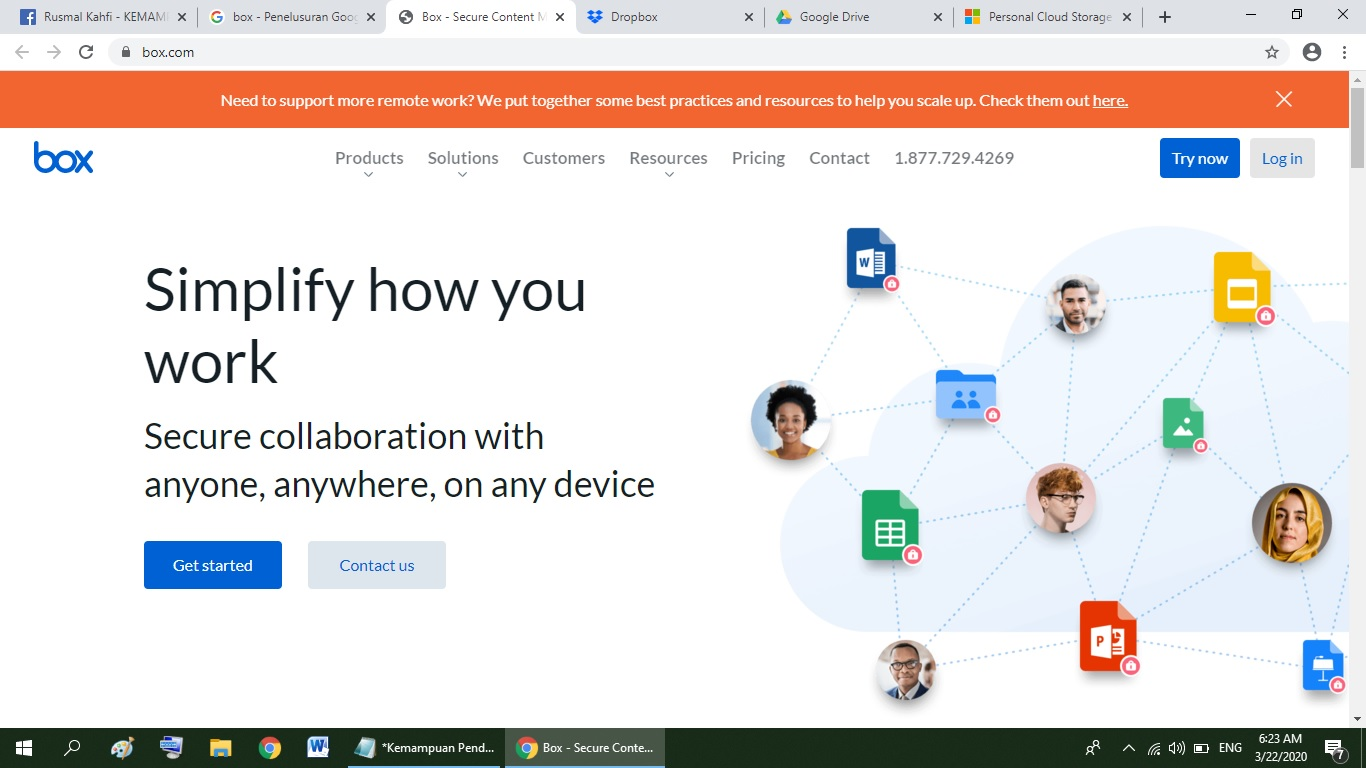This screenshot has height=768, width=1366.
Task: Click the Log in button
Action: (1282, 158)
